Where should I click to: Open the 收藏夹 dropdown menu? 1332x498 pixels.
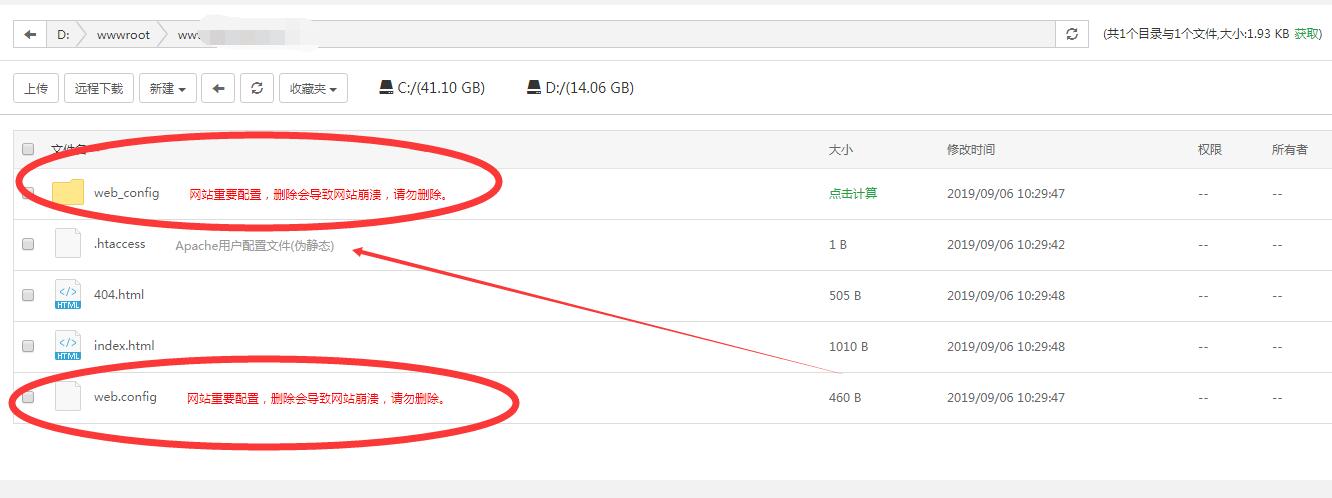coord(313,88)
